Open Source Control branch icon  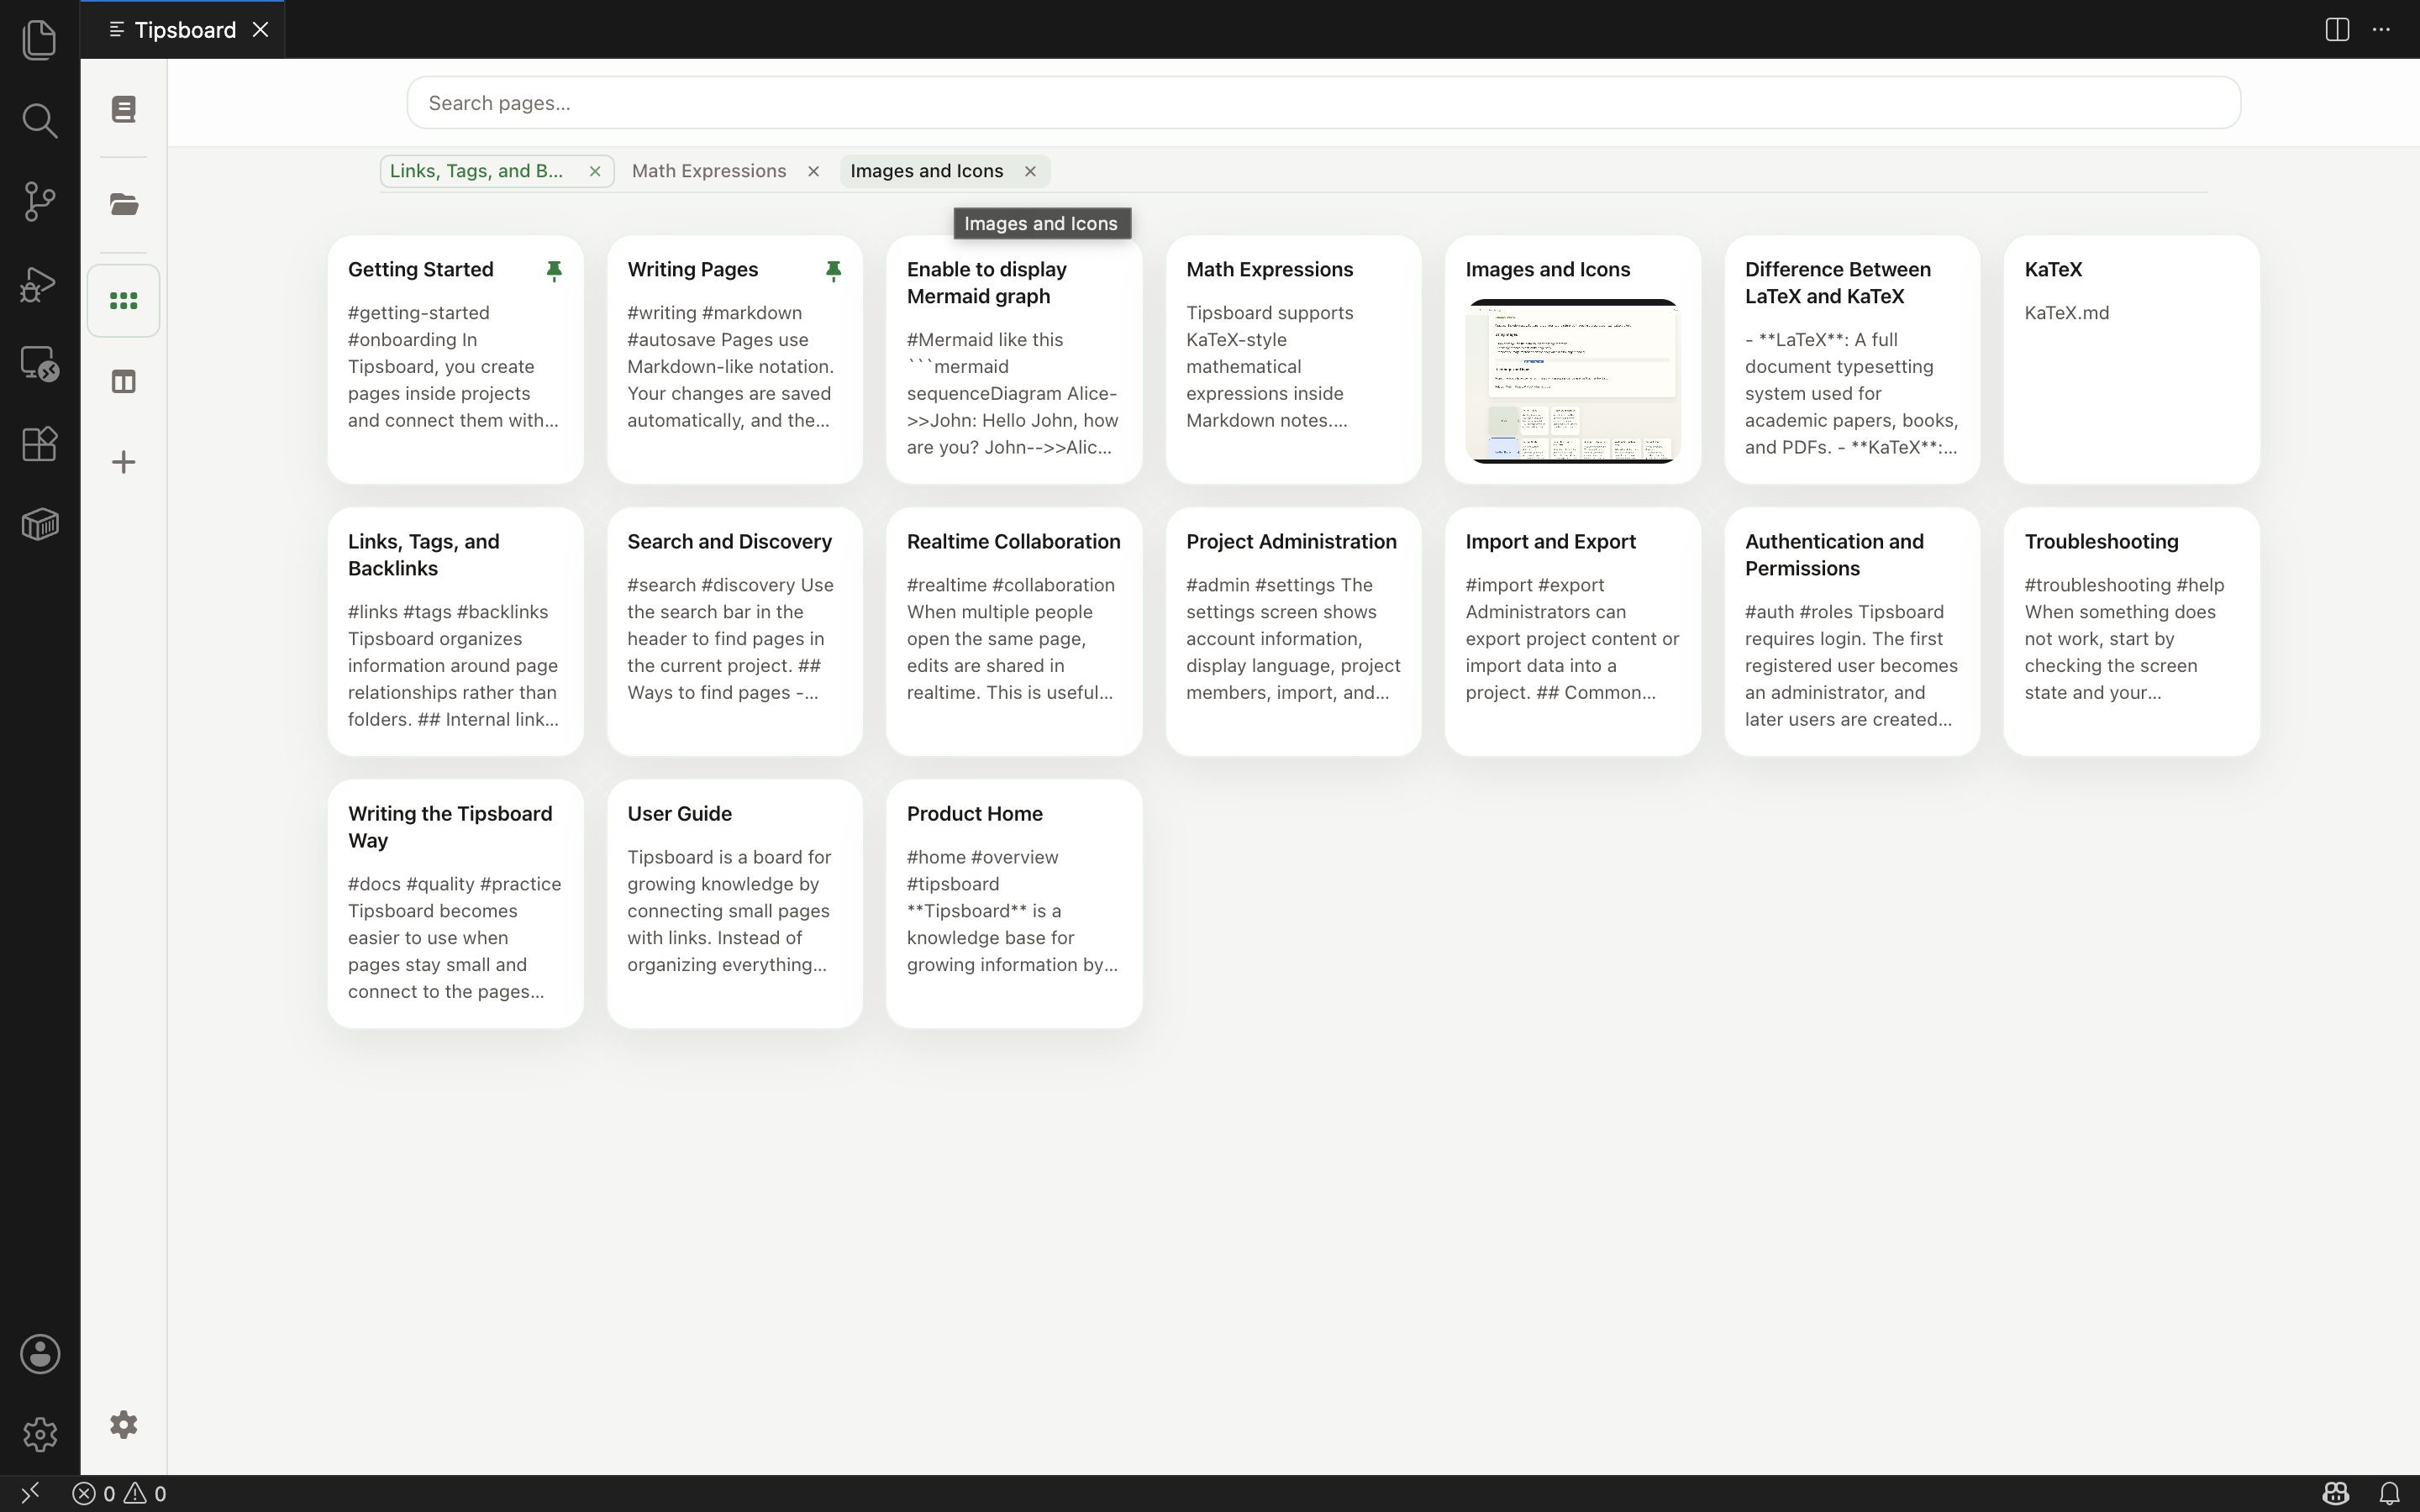point(40,202)
